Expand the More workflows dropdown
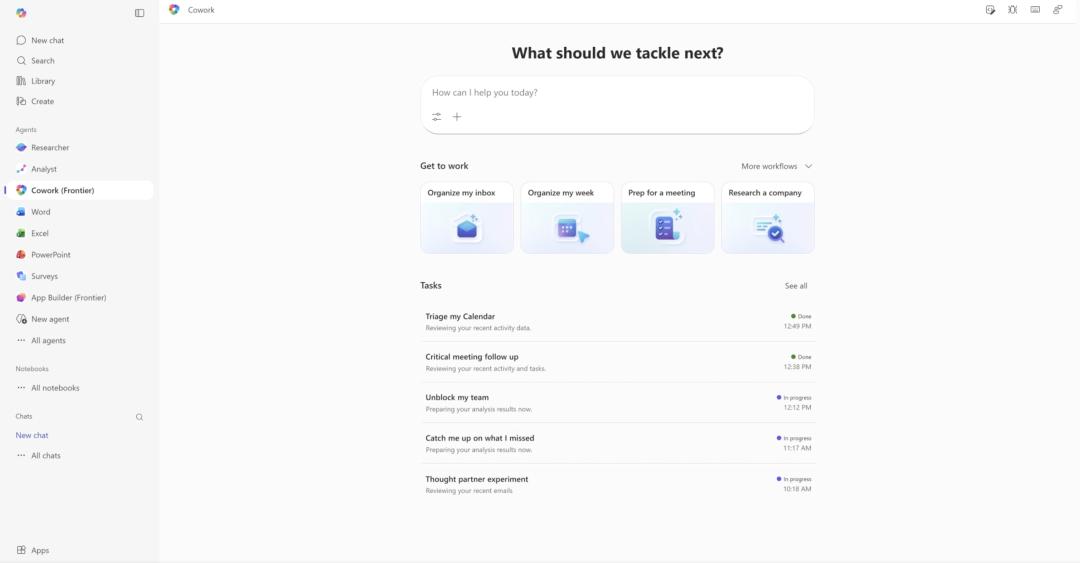Image resolution: width=1080 pixels, height=563 pixels. pos(776,166)
